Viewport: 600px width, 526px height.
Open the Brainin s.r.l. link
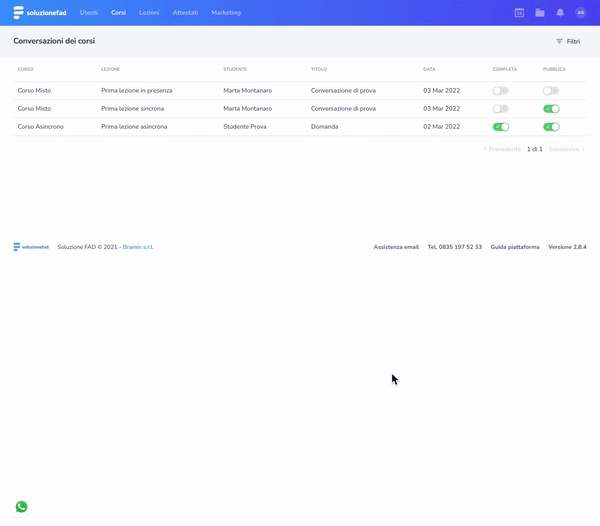point(138,247)
